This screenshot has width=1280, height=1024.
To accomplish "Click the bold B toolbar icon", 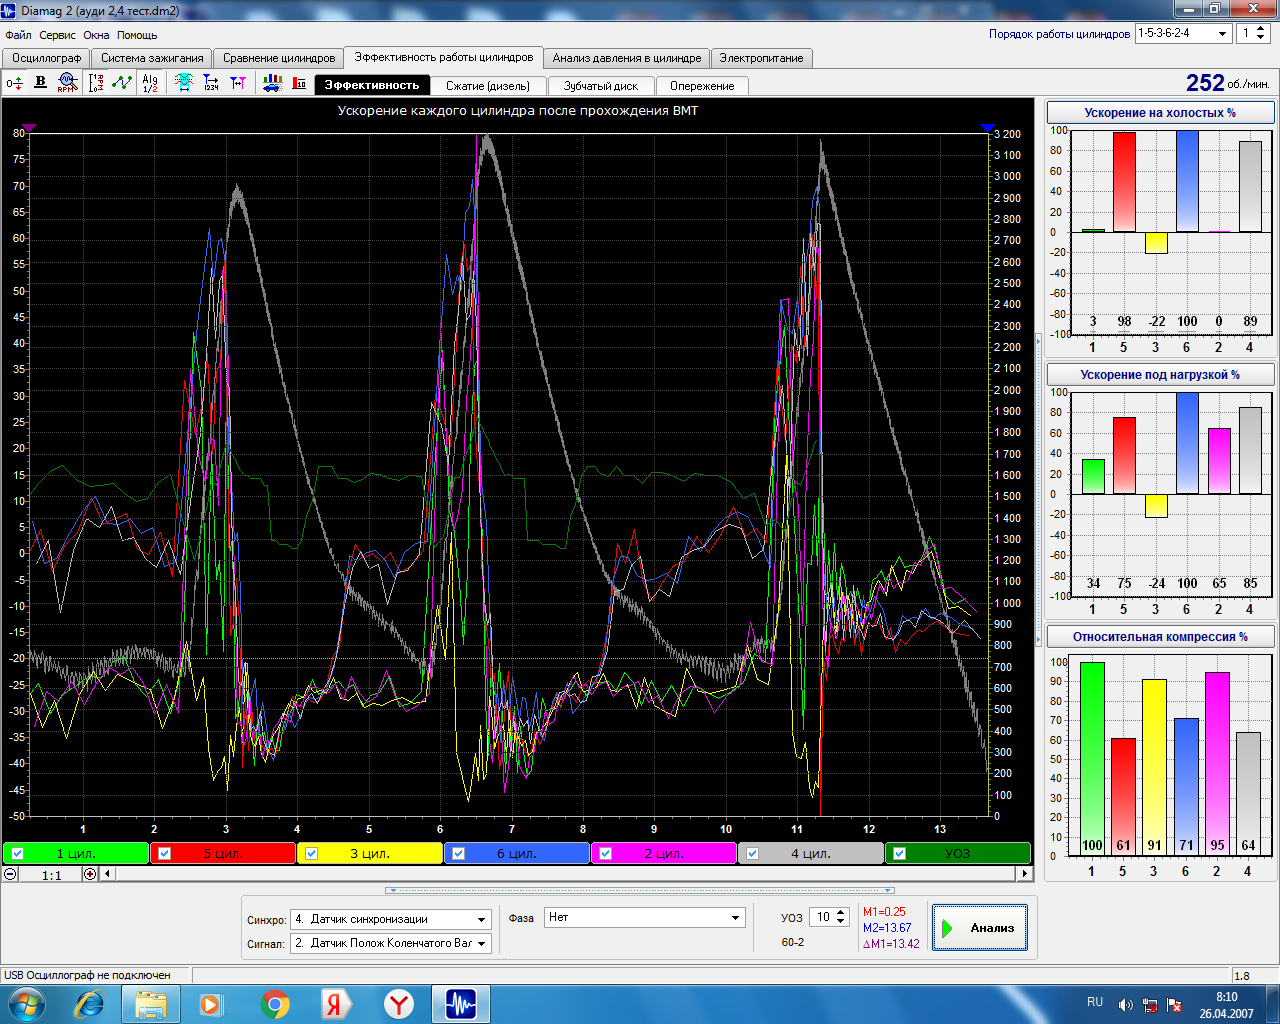I will pos(41,83).
